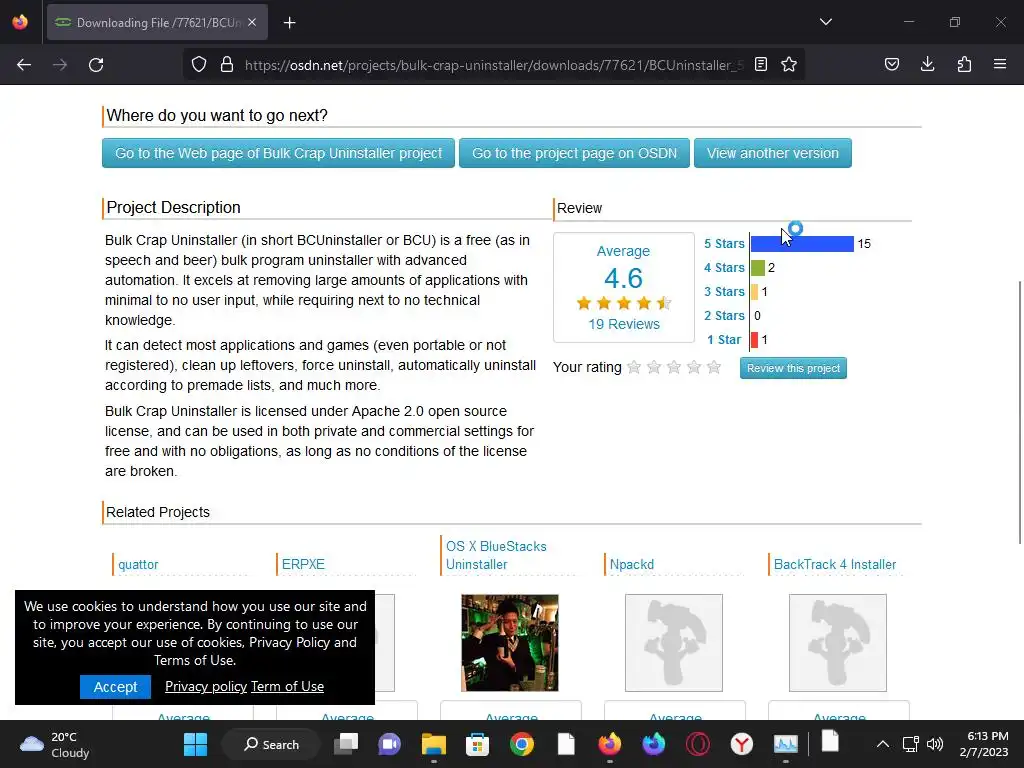Click the osdn.net URL address field
Viewport: 1024px width, 768px height.
tap(493, 65)
